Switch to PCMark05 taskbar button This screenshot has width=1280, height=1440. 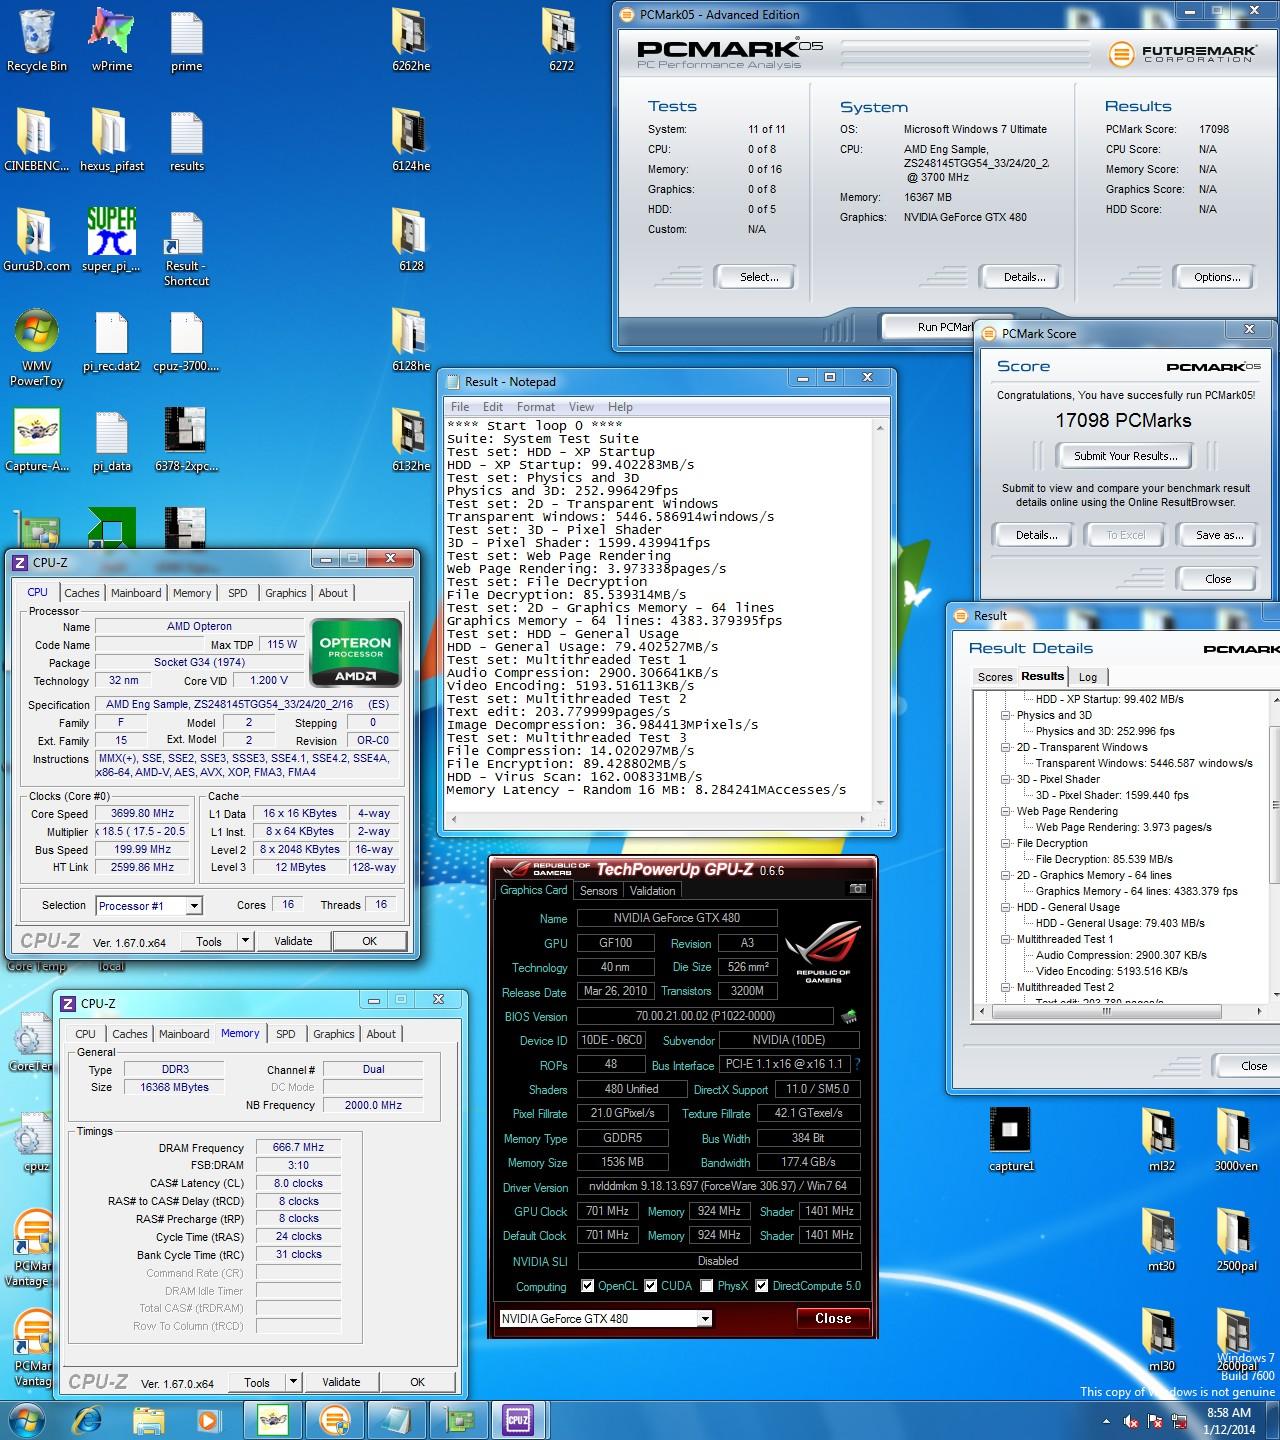pos(333,1419)
